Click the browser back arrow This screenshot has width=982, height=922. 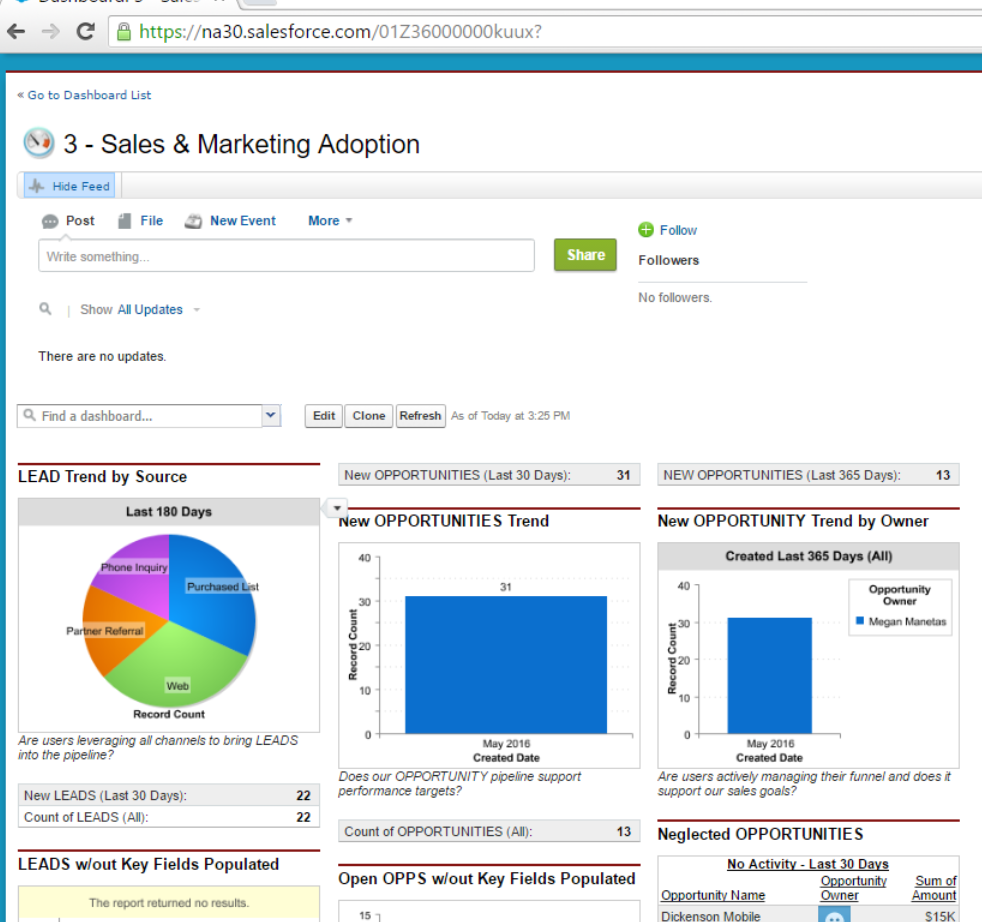coord(18,32)
